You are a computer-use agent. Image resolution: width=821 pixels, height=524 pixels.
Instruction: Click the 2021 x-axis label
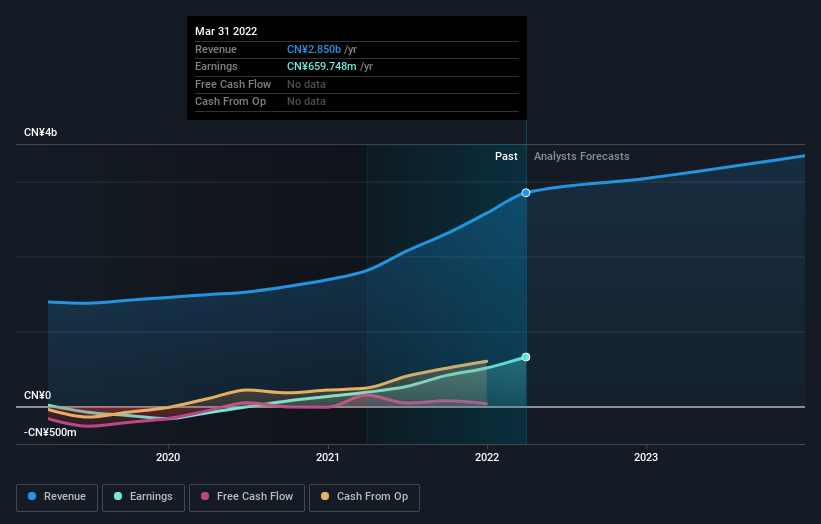coord(328,458)
